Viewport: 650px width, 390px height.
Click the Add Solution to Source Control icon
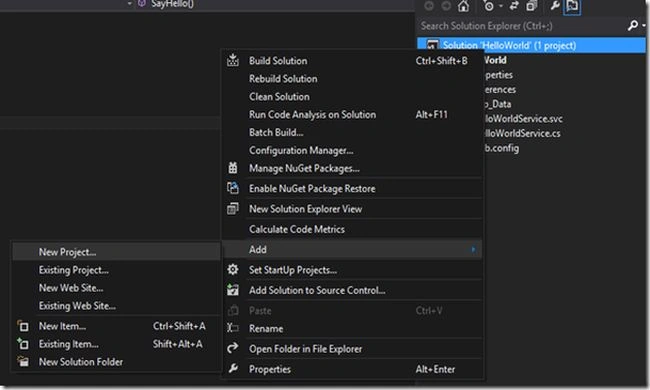click(233, 290)
